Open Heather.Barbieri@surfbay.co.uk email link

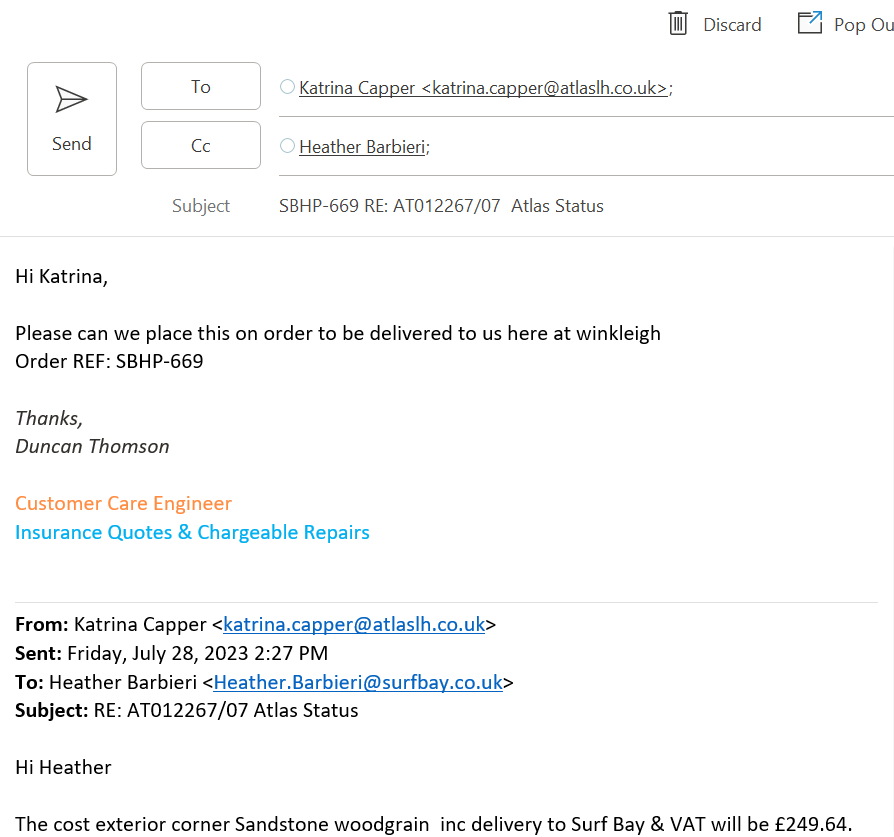click(358, 682)
